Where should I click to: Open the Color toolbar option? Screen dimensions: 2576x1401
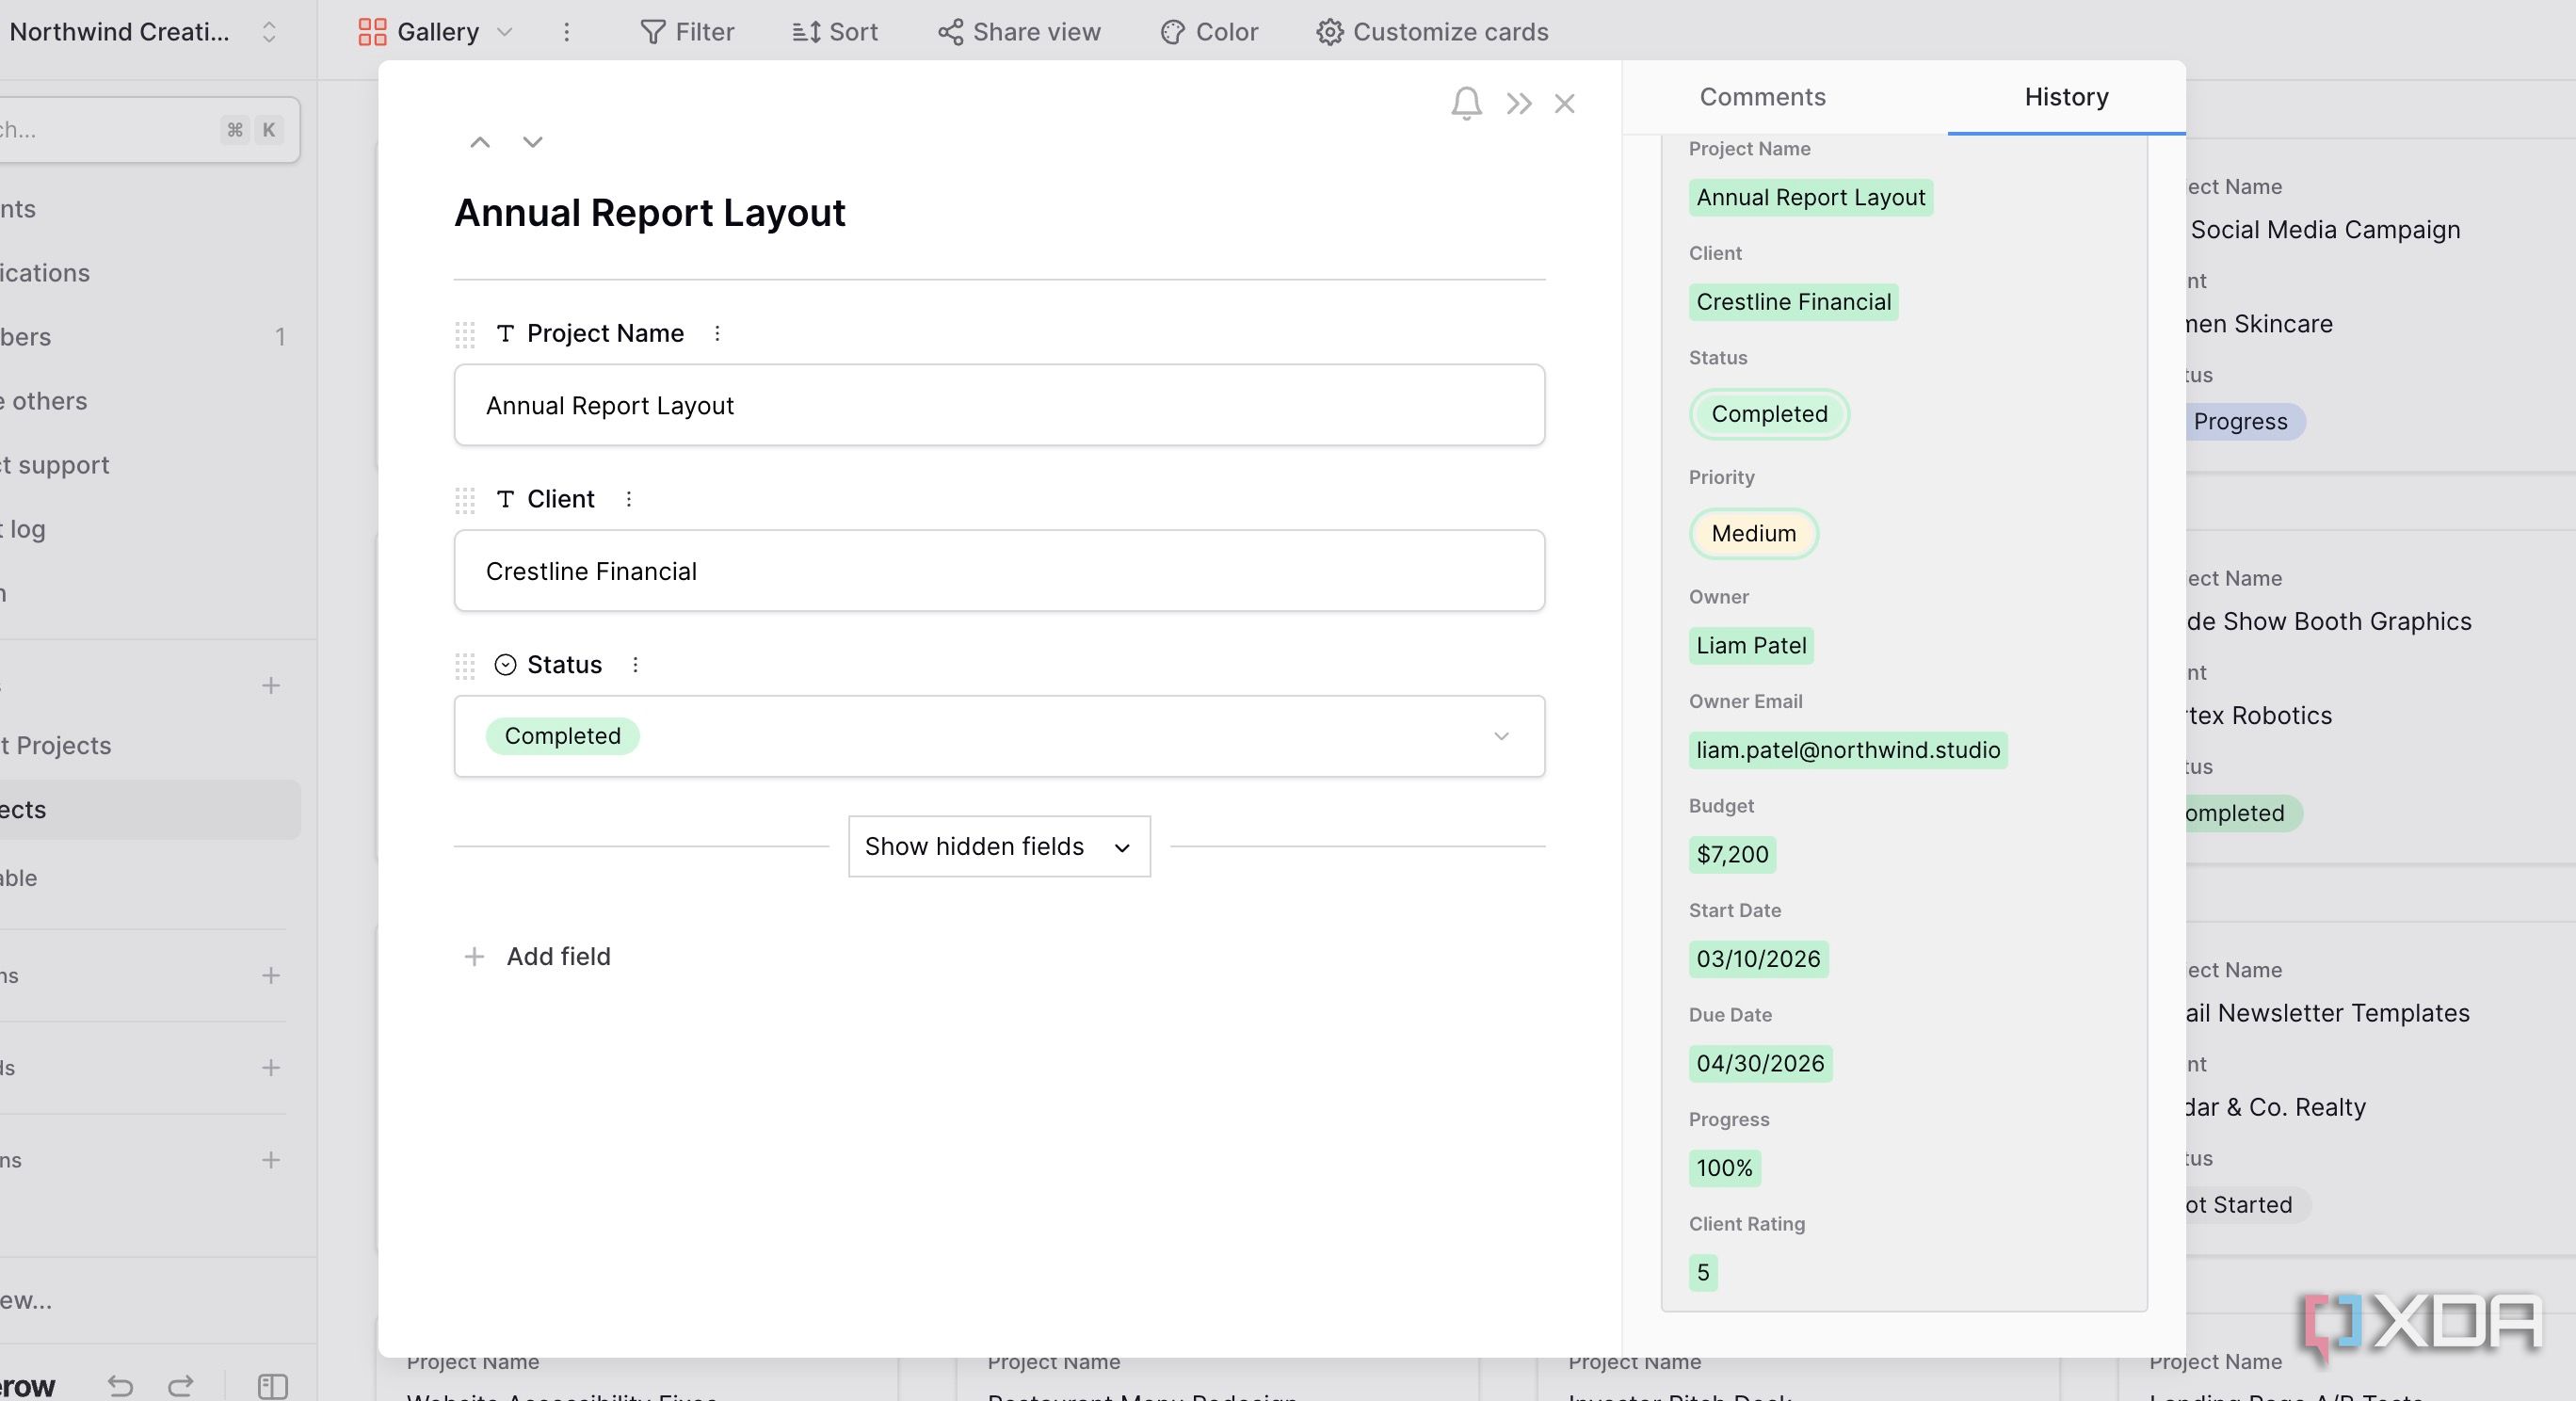pyautogui.click(x=1209, y=32)
